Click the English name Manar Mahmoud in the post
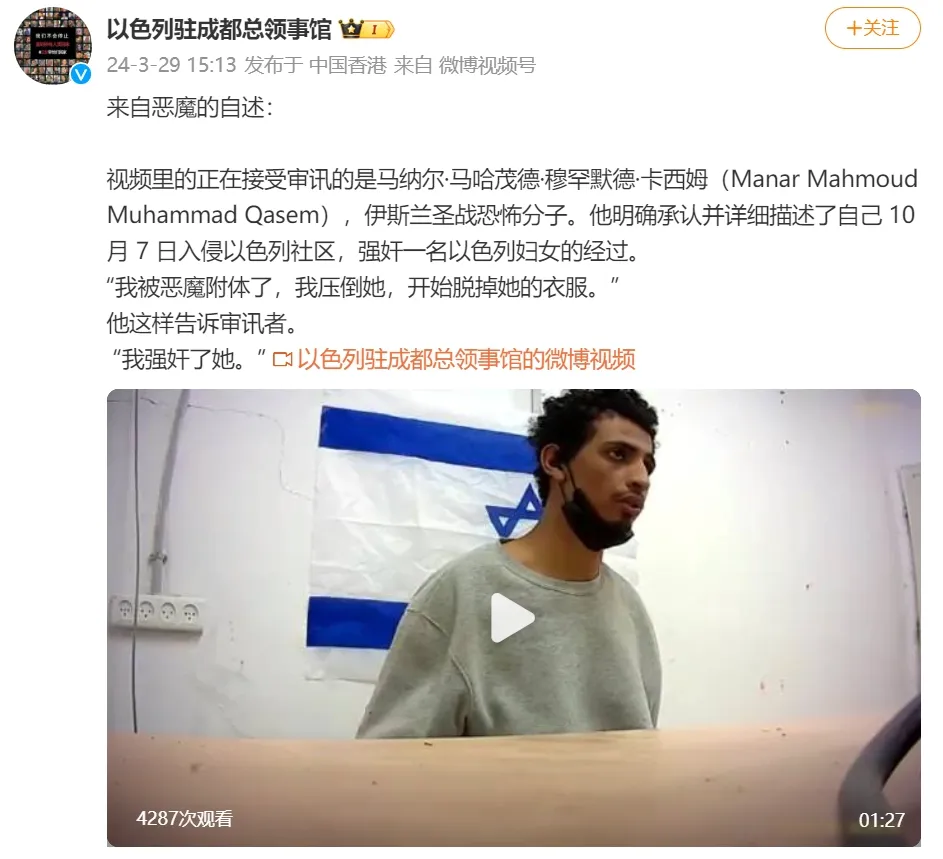 click(824, 179)
